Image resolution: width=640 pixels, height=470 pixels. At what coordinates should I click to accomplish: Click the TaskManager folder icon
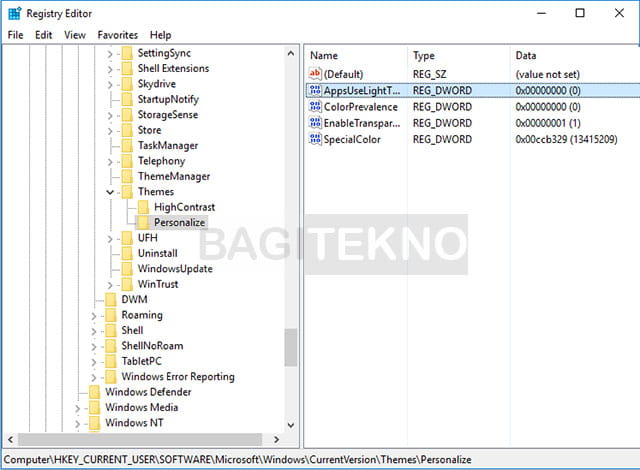127,146
